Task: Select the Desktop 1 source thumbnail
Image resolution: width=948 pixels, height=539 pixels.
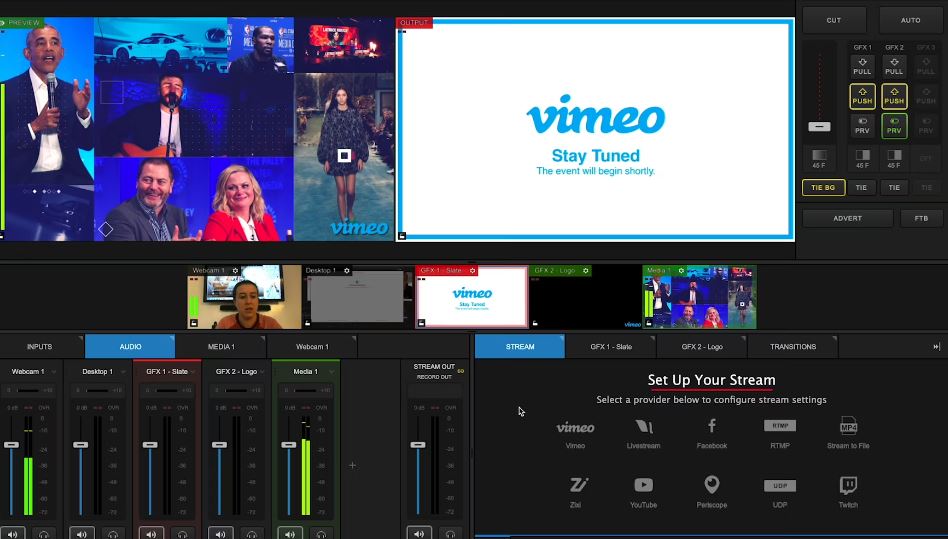Action: pos(358,297)
